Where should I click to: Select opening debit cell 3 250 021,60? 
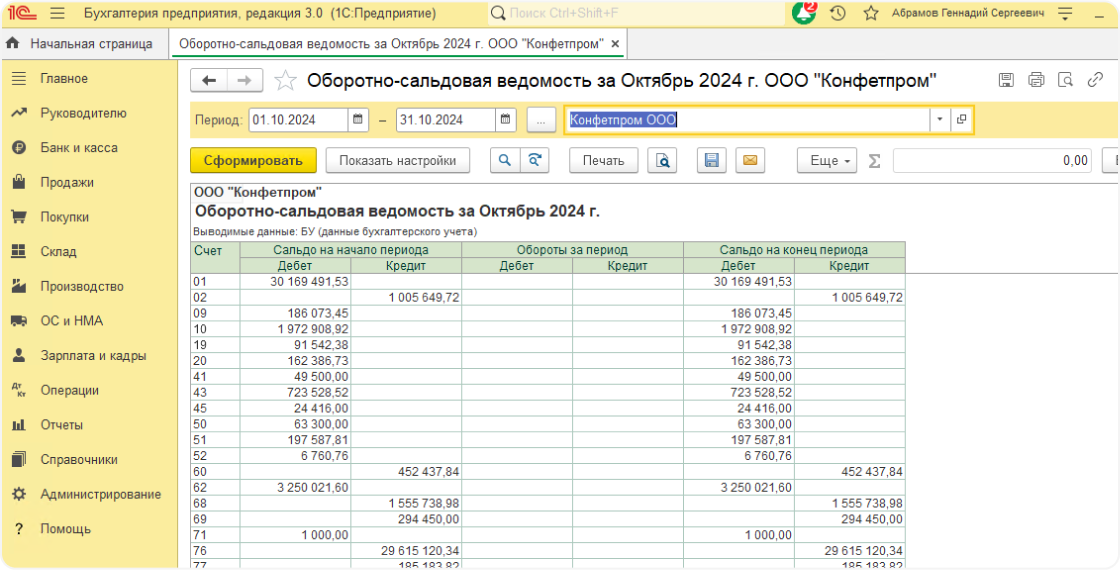(295, 487)
